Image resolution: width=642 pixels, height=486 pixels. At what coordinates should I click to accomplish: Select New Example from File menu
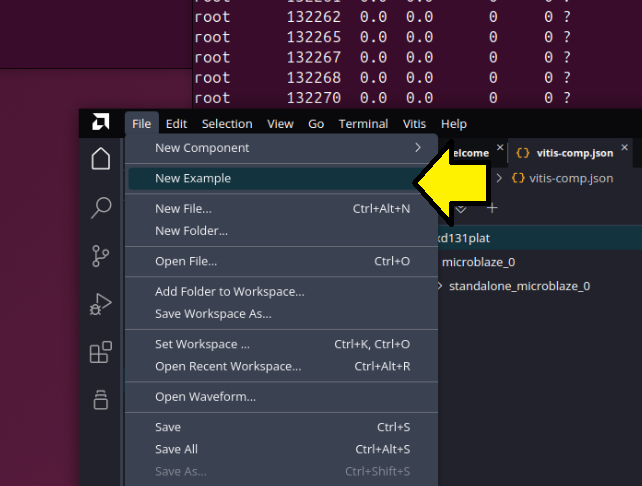tap(193, 178)
